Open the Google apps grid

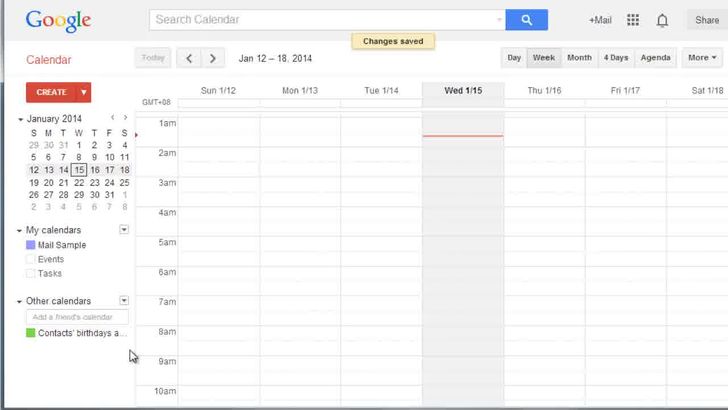coord(633,20)
